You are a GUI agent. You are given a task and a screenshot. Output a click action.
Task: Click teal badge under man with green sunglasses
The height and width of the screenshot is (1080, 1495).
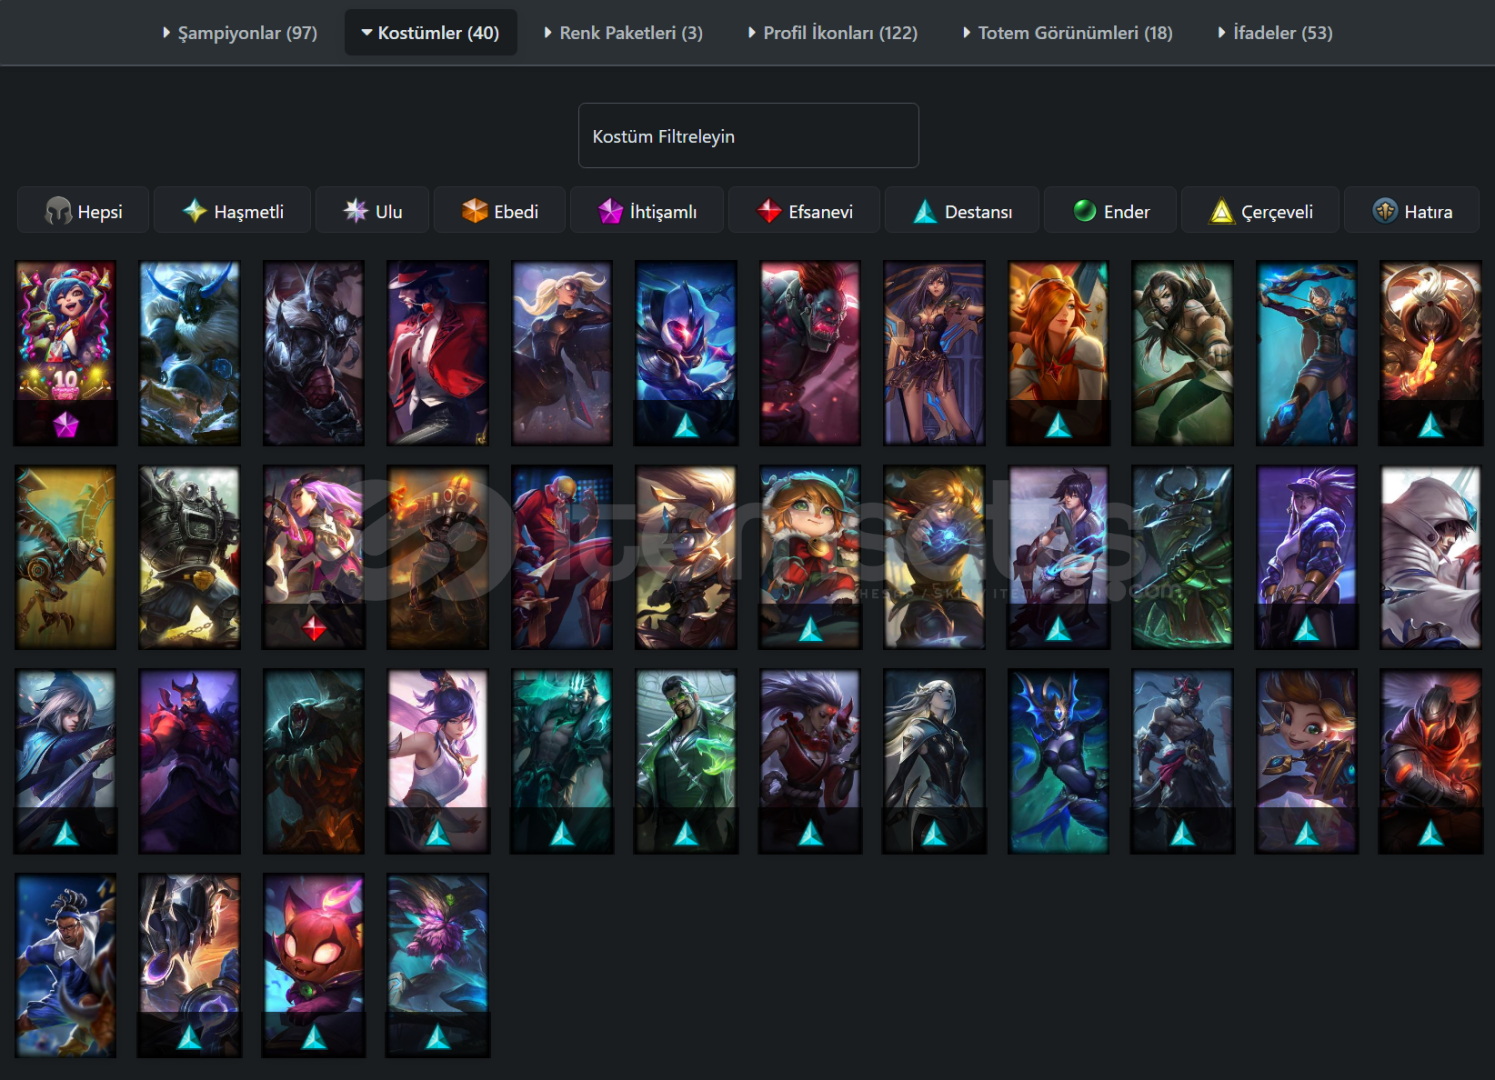coord(686,834)
